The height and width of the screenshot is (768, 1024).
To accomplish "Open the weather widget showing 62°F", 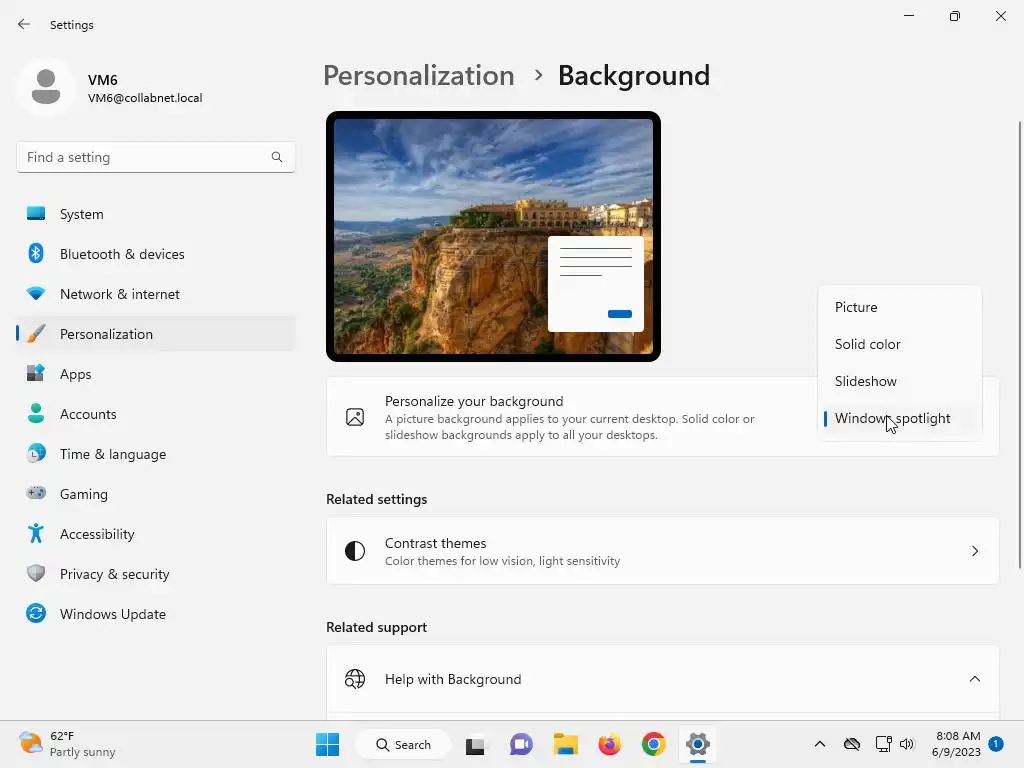I will pos(67,744).
